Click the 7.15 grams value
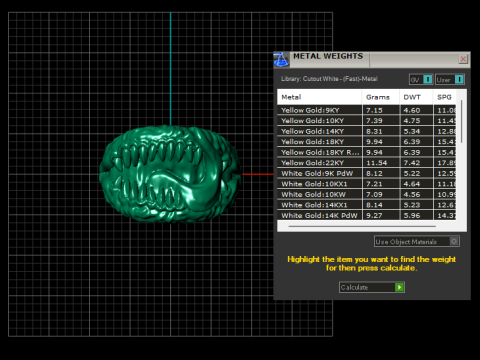This screenshot has height=360, width=480. click(x=374, y=110)
